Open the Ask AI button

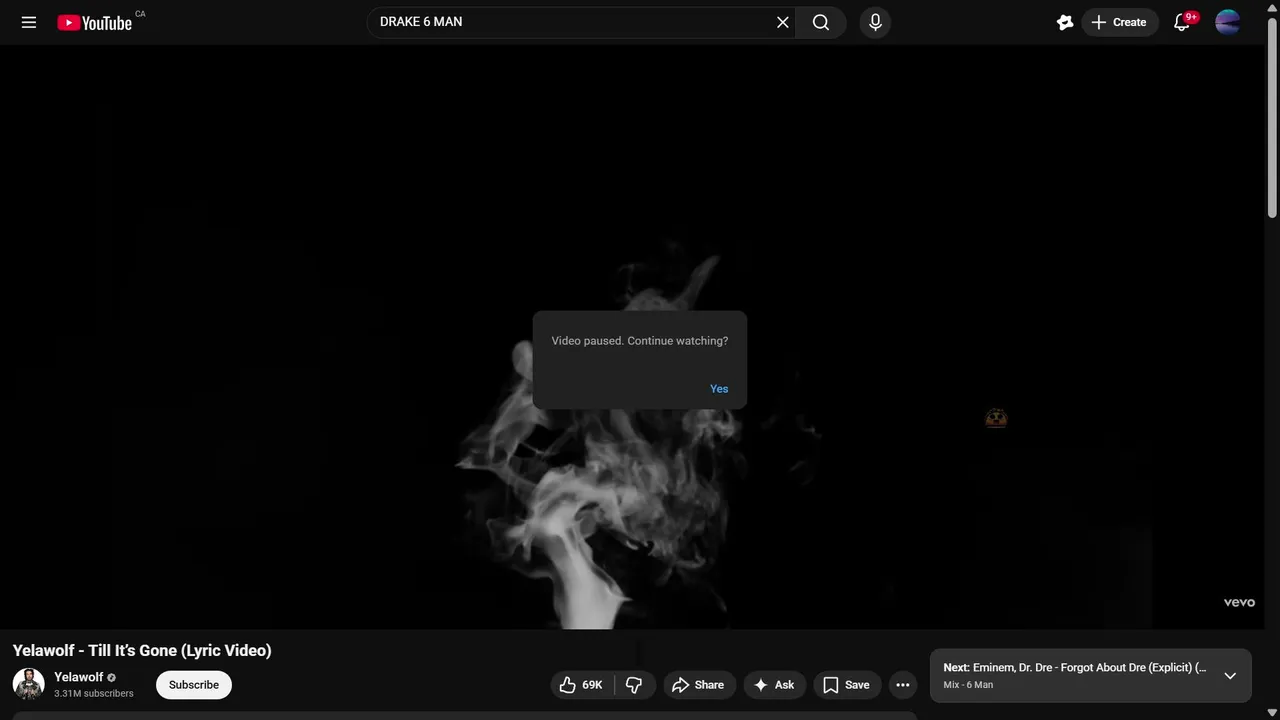pos(774,685)
